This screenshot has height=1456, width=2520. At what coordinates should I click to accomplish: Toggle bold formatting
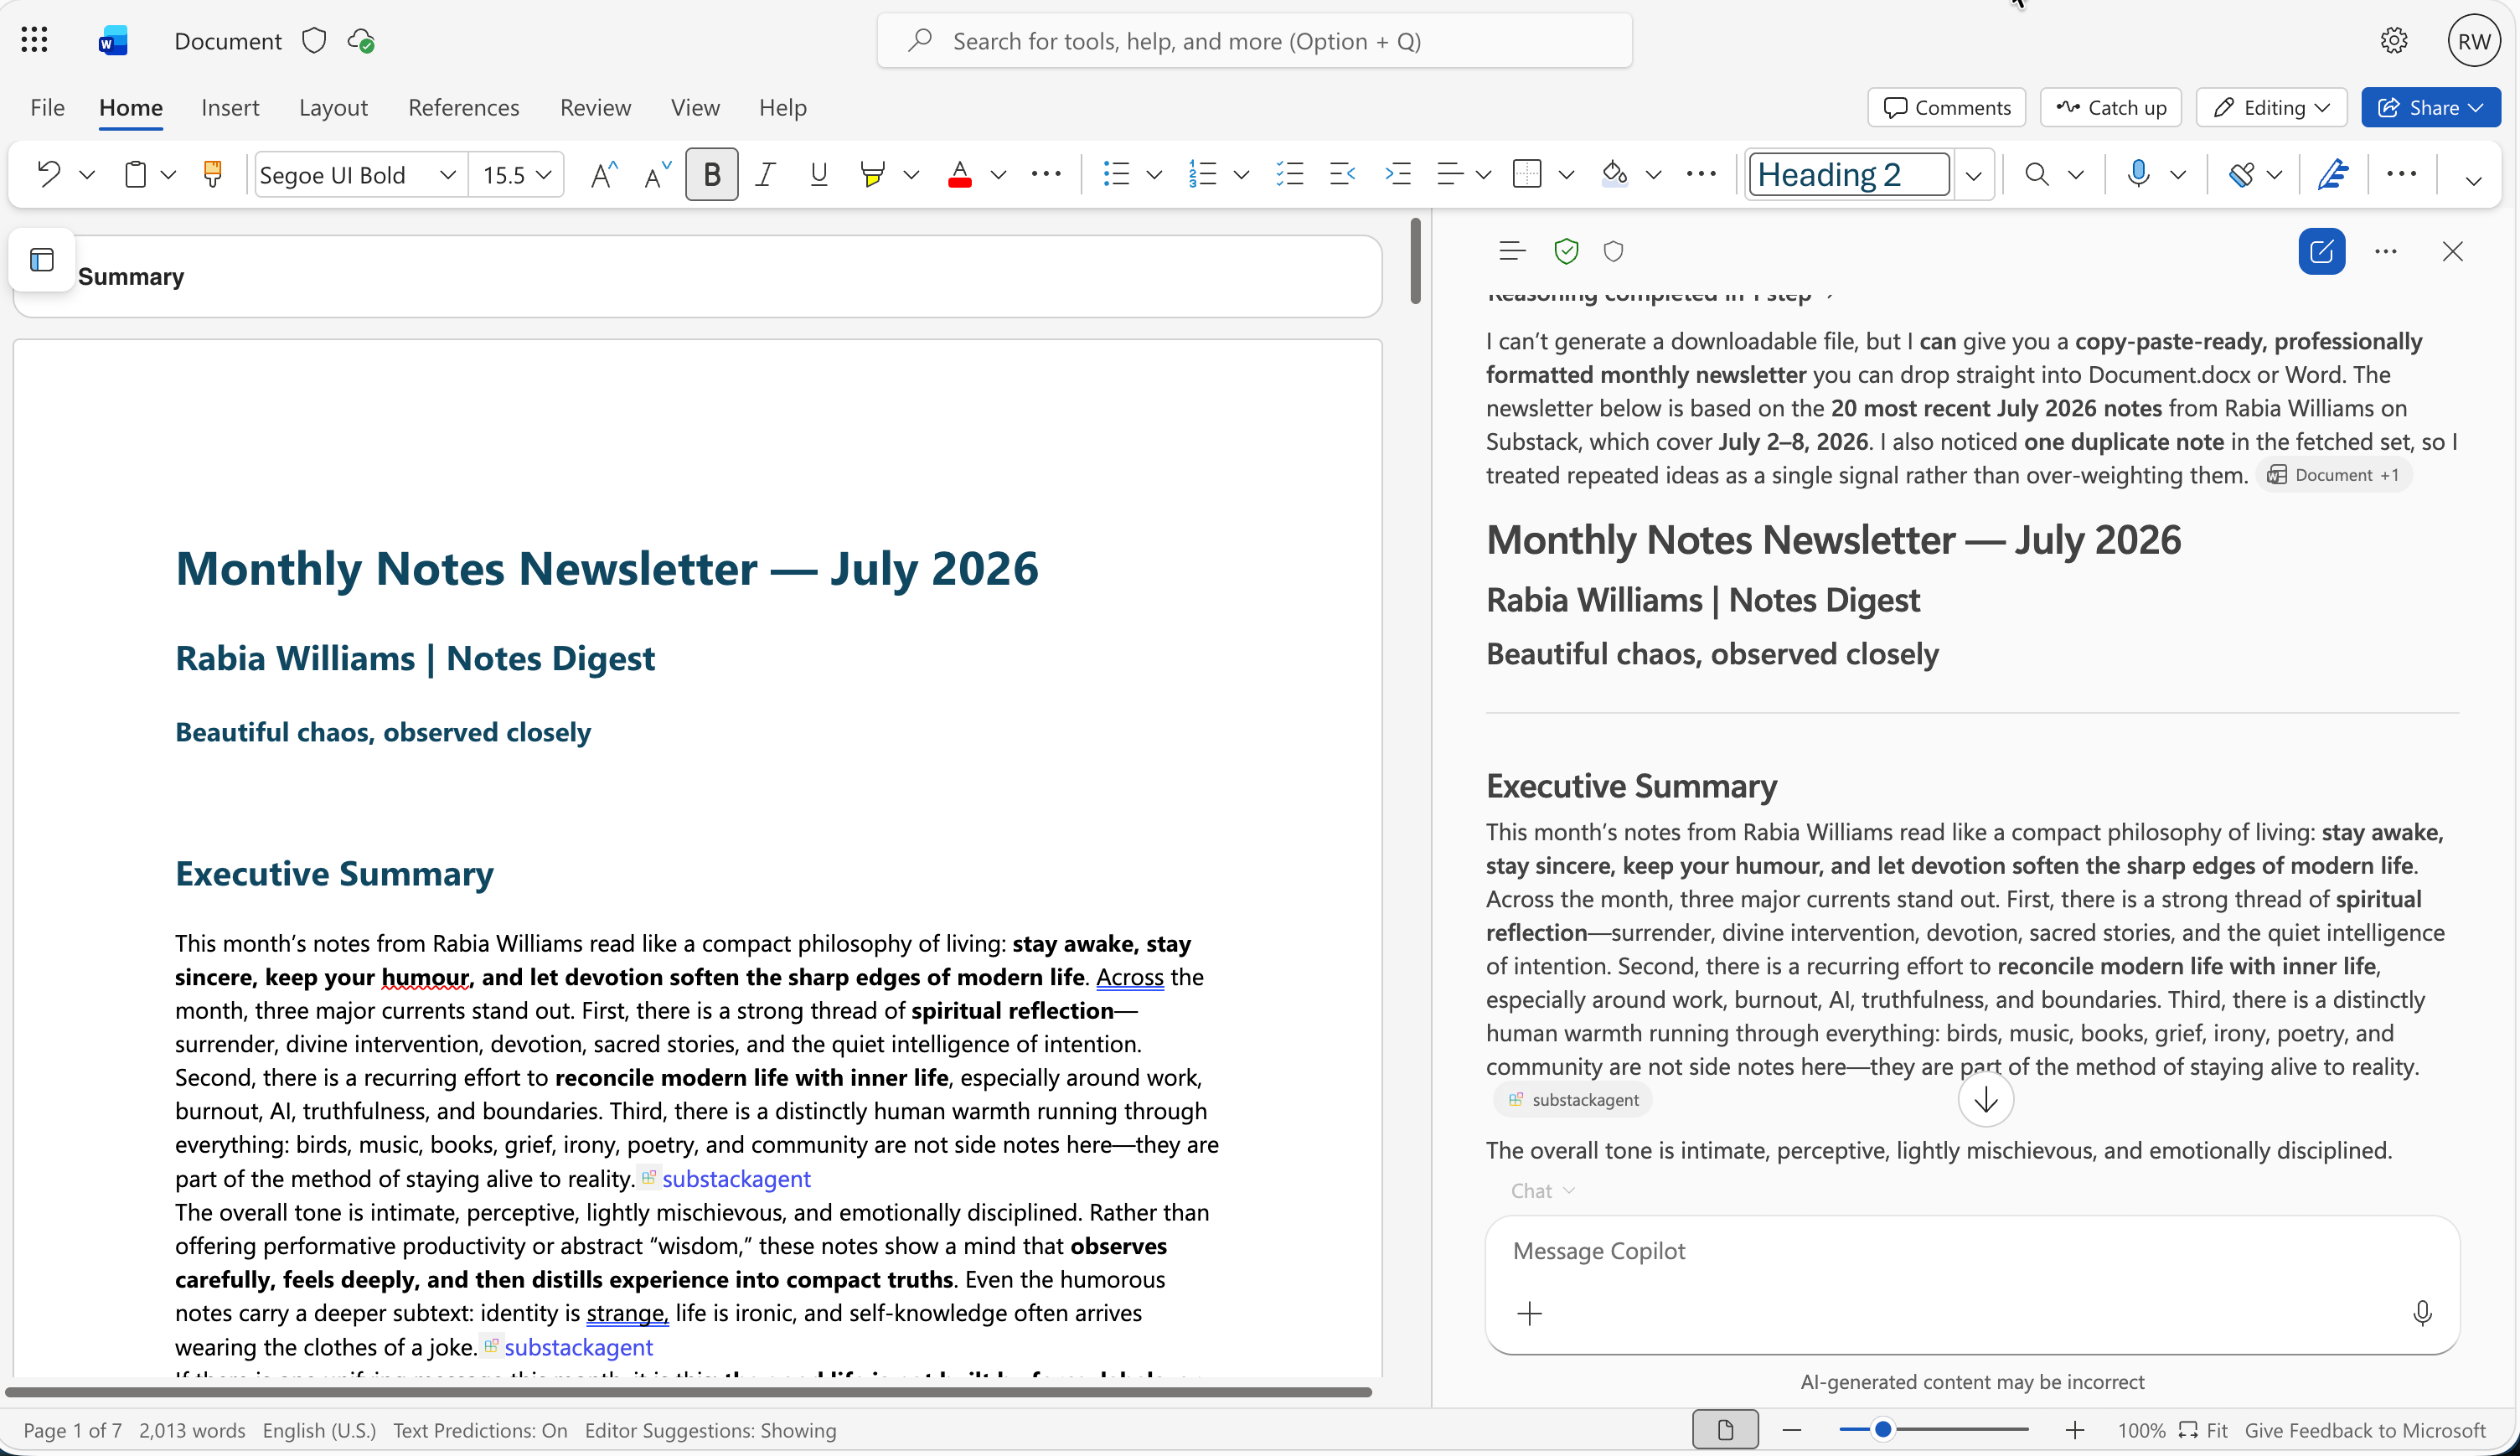(712, 175)
